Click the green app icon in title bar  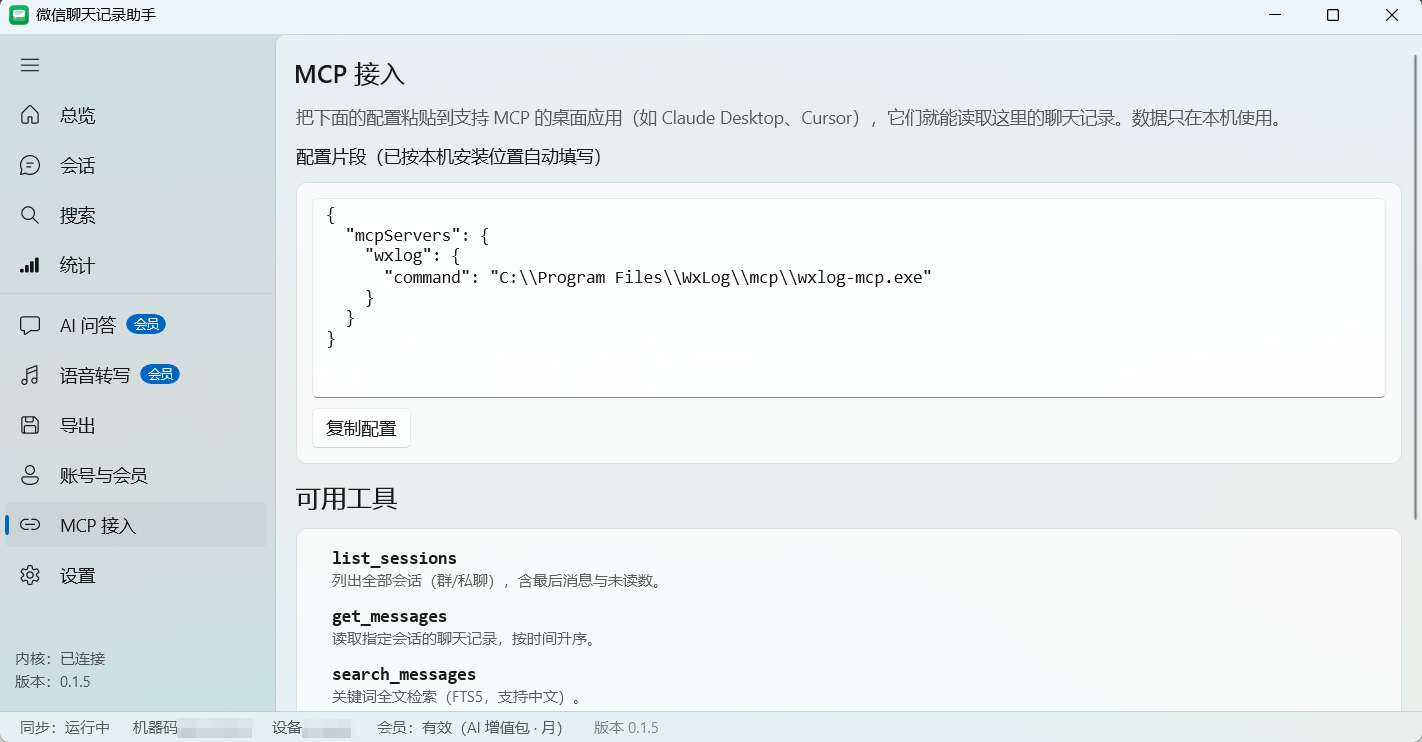[19, 15]
